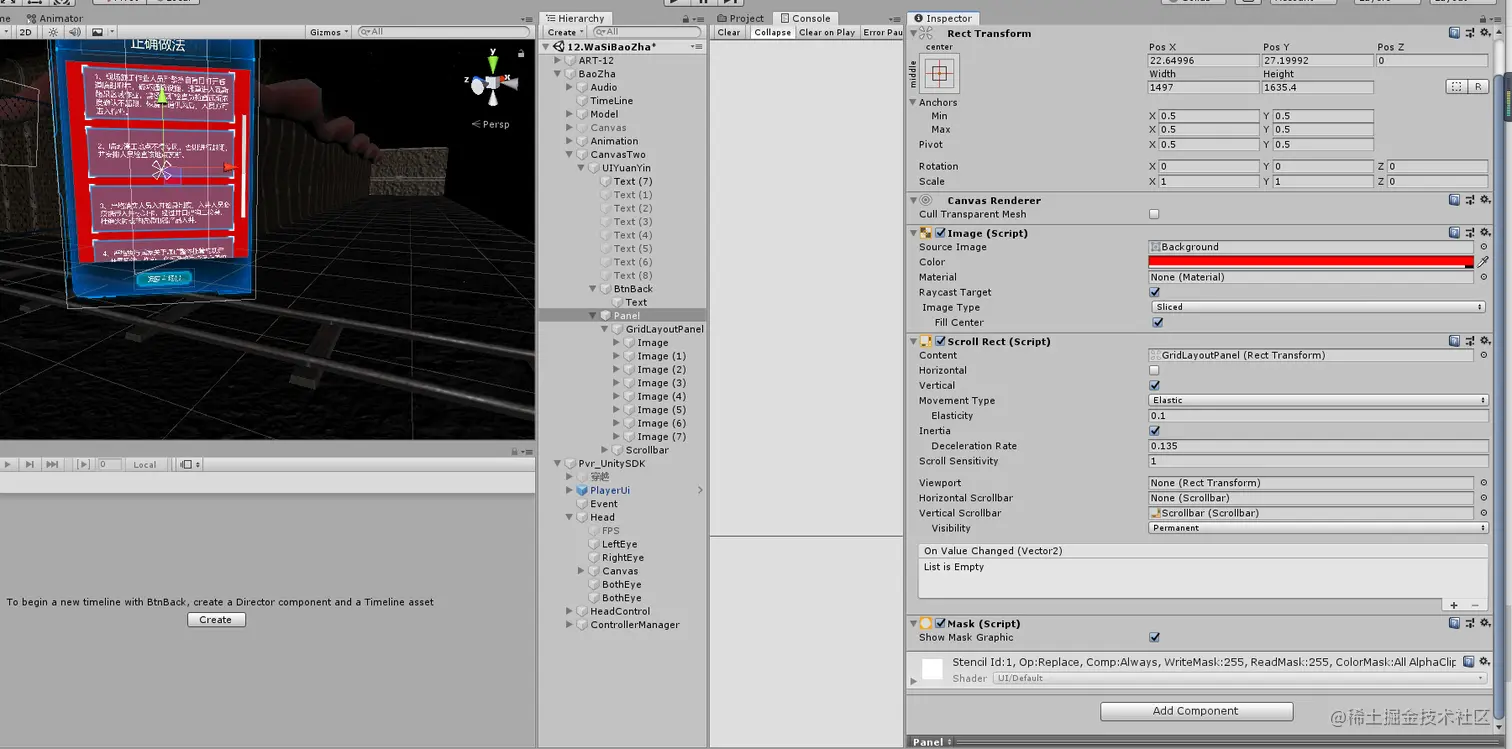The image size is (1512, 749).
Task: Open Scroll Rect component gear menu
Action: point(1485,341)
